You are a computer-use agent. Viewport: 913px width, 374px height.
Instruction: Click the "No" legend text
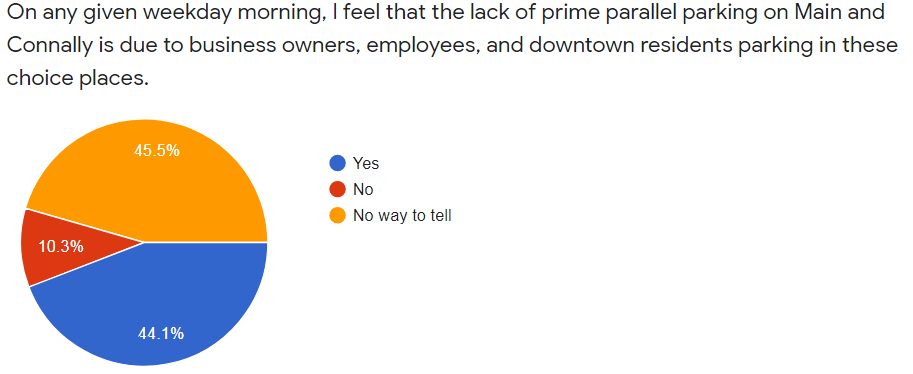363,189
